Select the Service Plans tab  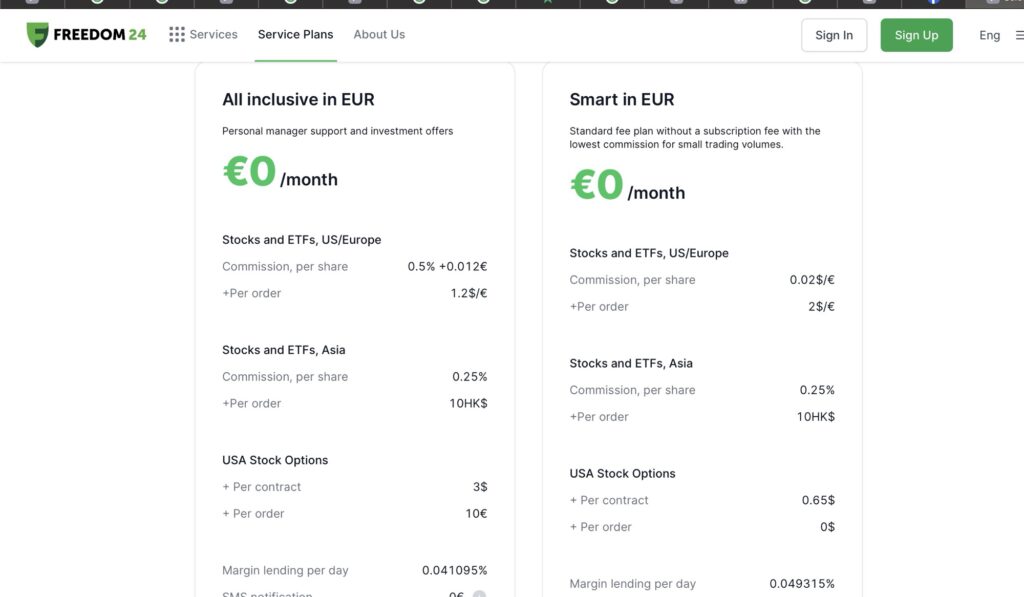click(x=295, y=35)
